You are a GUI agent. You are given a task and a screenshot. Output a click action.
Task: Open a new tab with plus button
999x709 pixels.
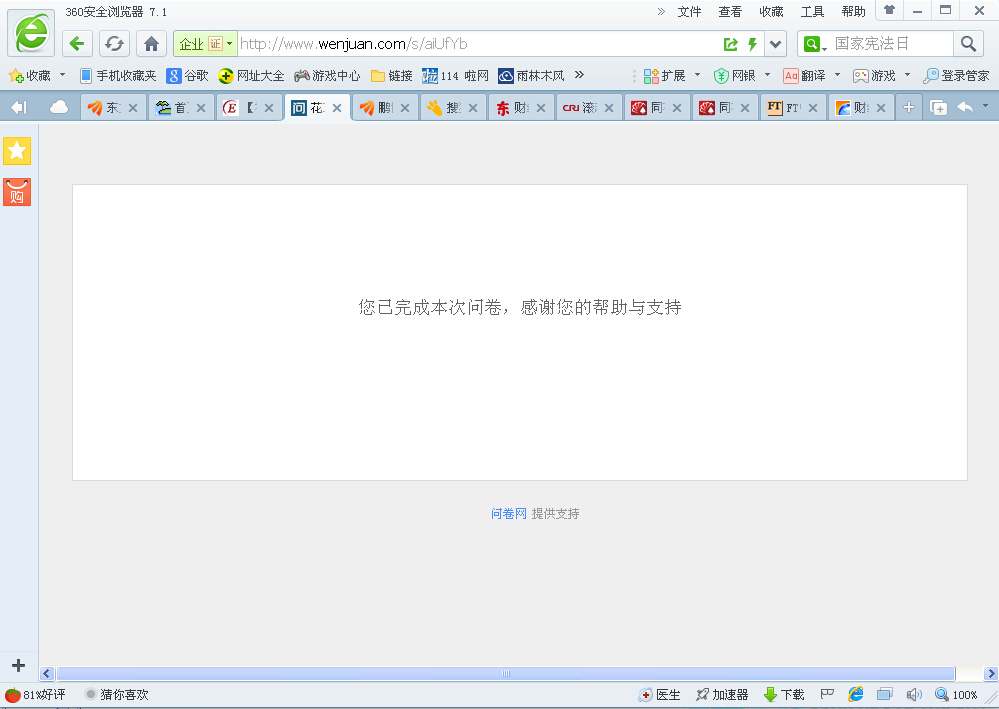[909, 108]
